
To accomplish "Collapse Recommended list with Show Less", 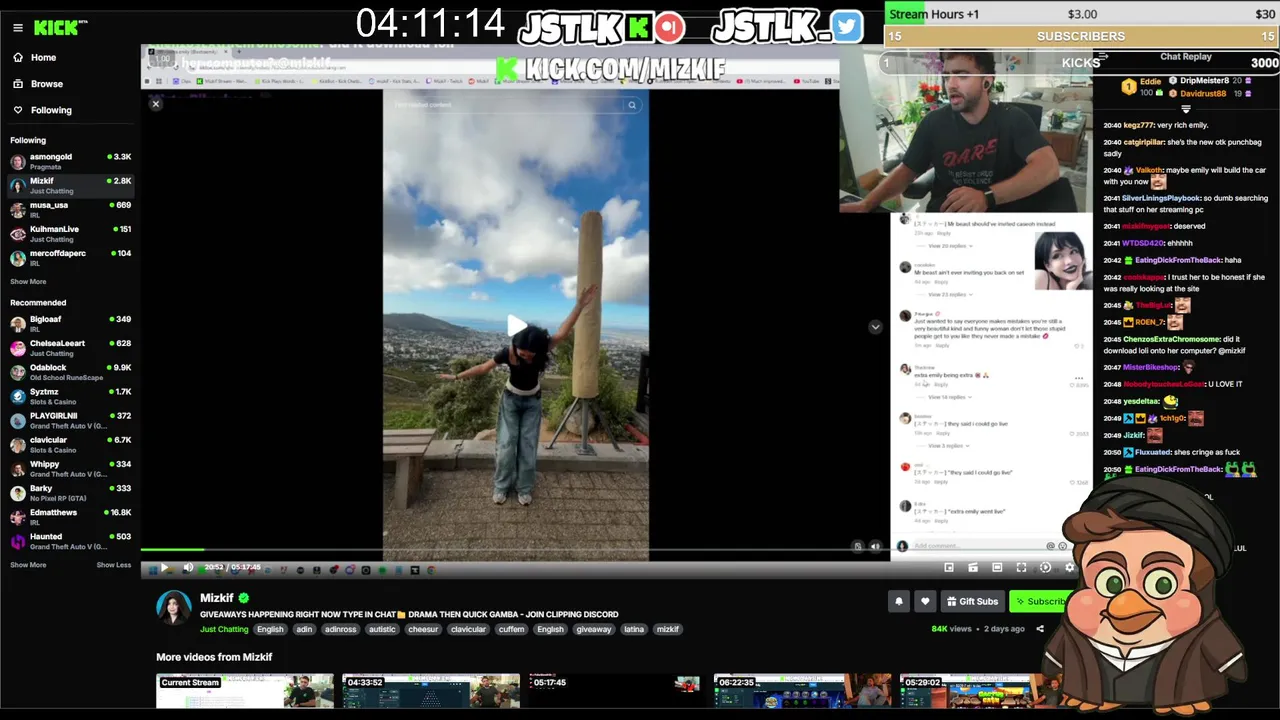I will click(113, 565).
